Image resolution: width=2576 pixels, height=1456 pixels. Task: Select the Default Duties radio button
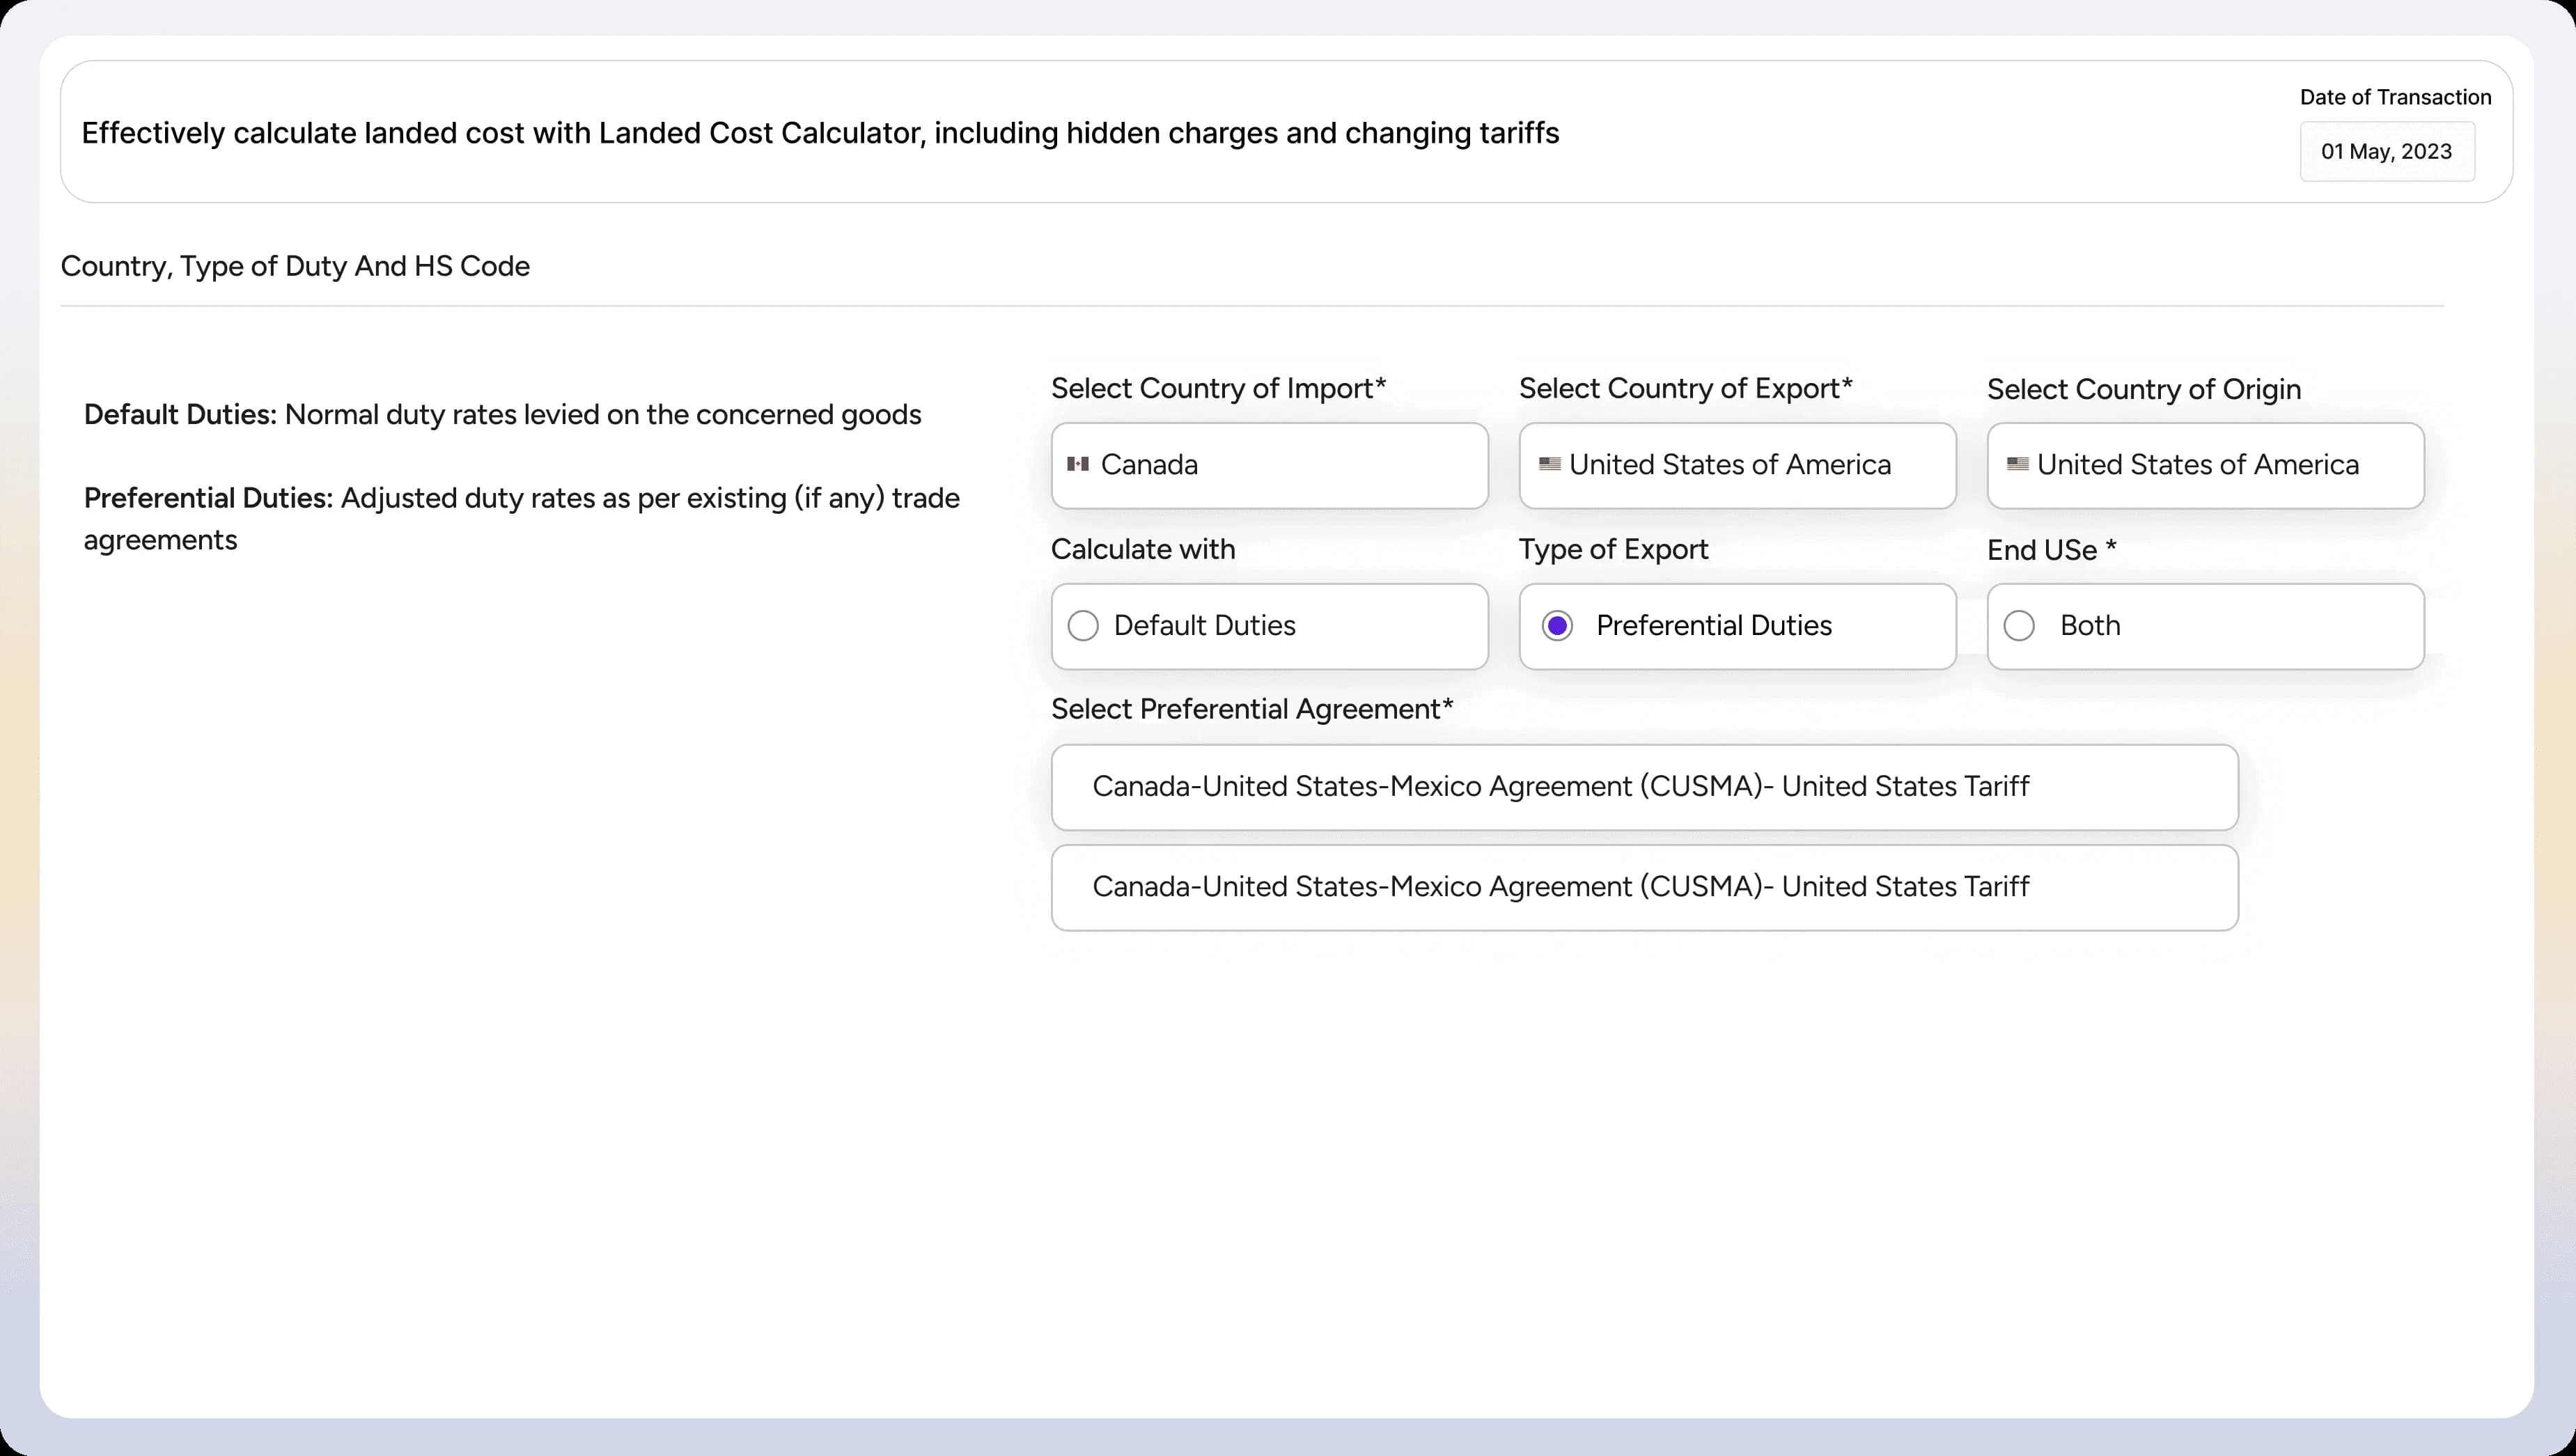click(1083, 625)
